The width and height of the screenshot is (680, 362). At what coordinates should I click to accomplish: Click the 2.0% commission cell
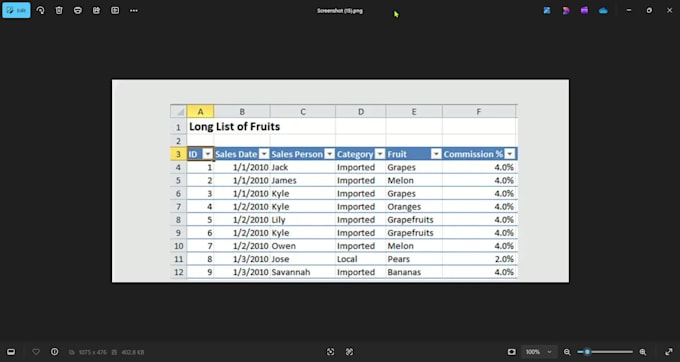click(480, 259)
